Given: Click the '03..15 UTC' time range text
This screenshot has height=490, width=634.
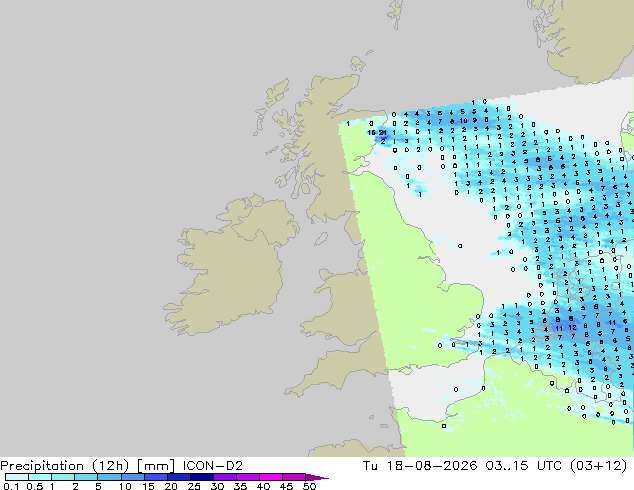Looking at the screenshot, I should tap(524, 466).
